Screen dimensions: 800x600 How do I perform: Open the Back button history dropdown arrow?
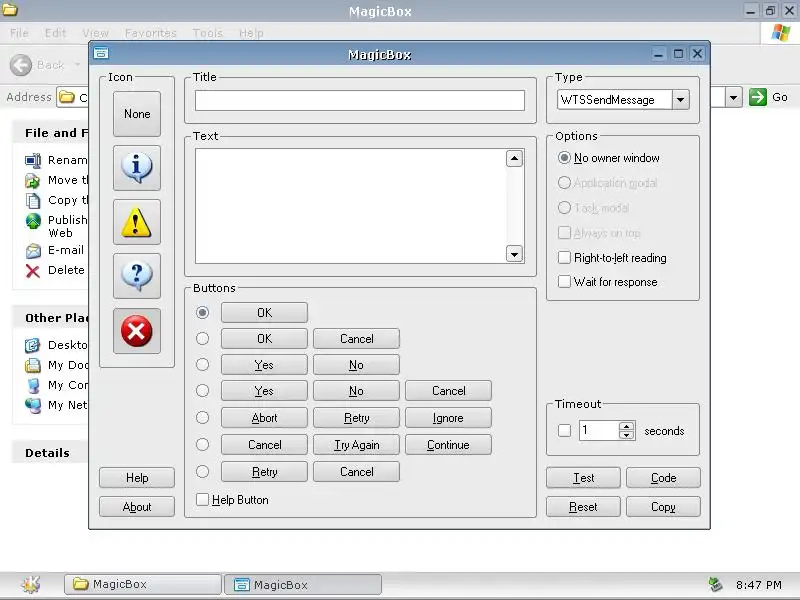tap(77, 65)
